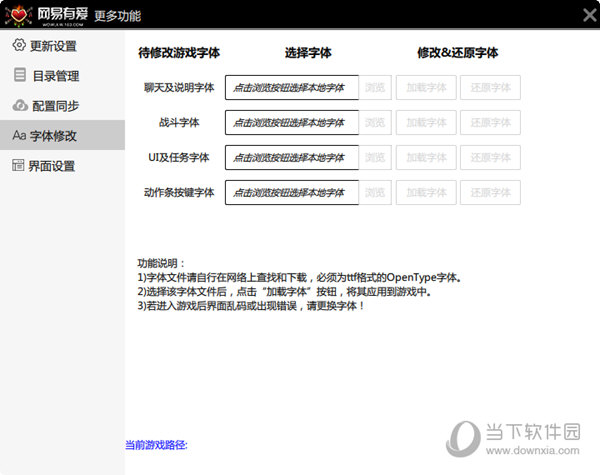Select the 字体修改 menu item
The height and width of the screenshot is (475, 600).
click(x=62, y=135)
